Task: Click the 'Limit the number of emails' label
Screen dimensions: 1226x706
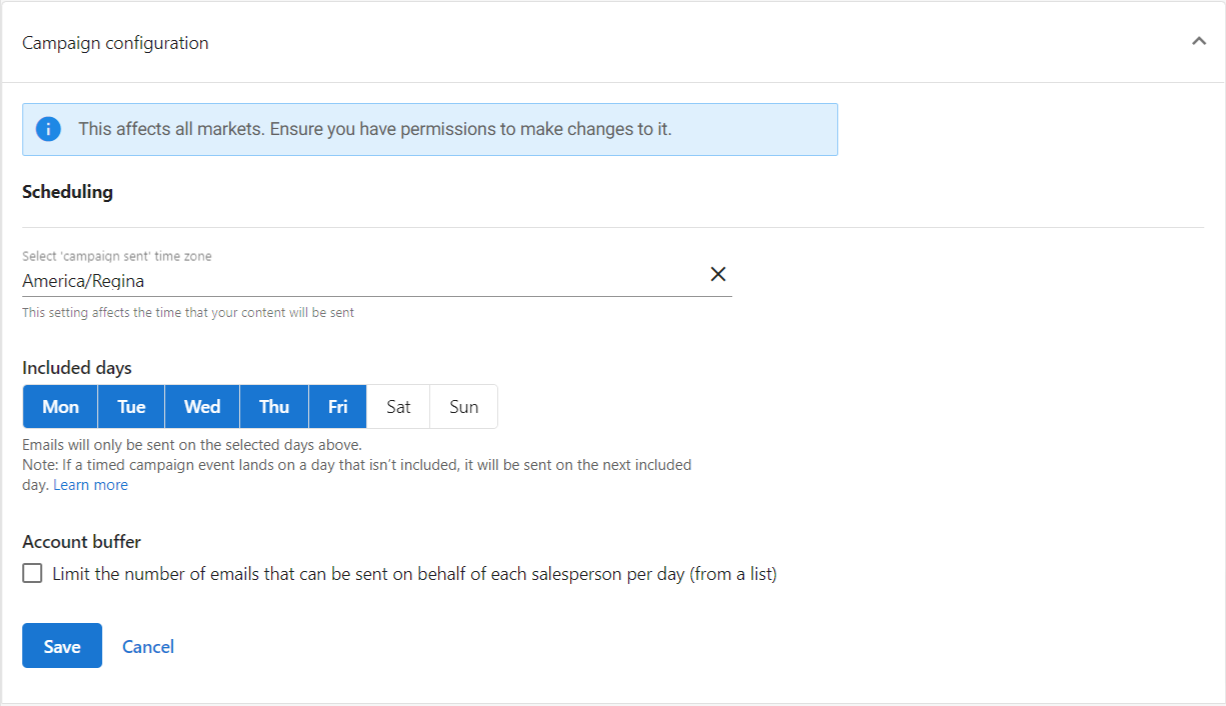Action: [414, 574]
